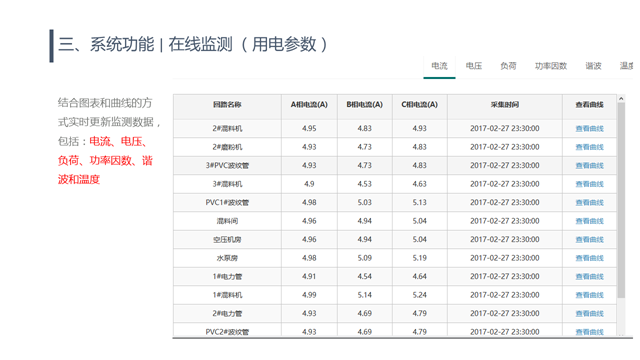Viewport: 640px width, 360px height.
Task: Select the 2#混料机 circuit name cell
Action: click(227, 129)
